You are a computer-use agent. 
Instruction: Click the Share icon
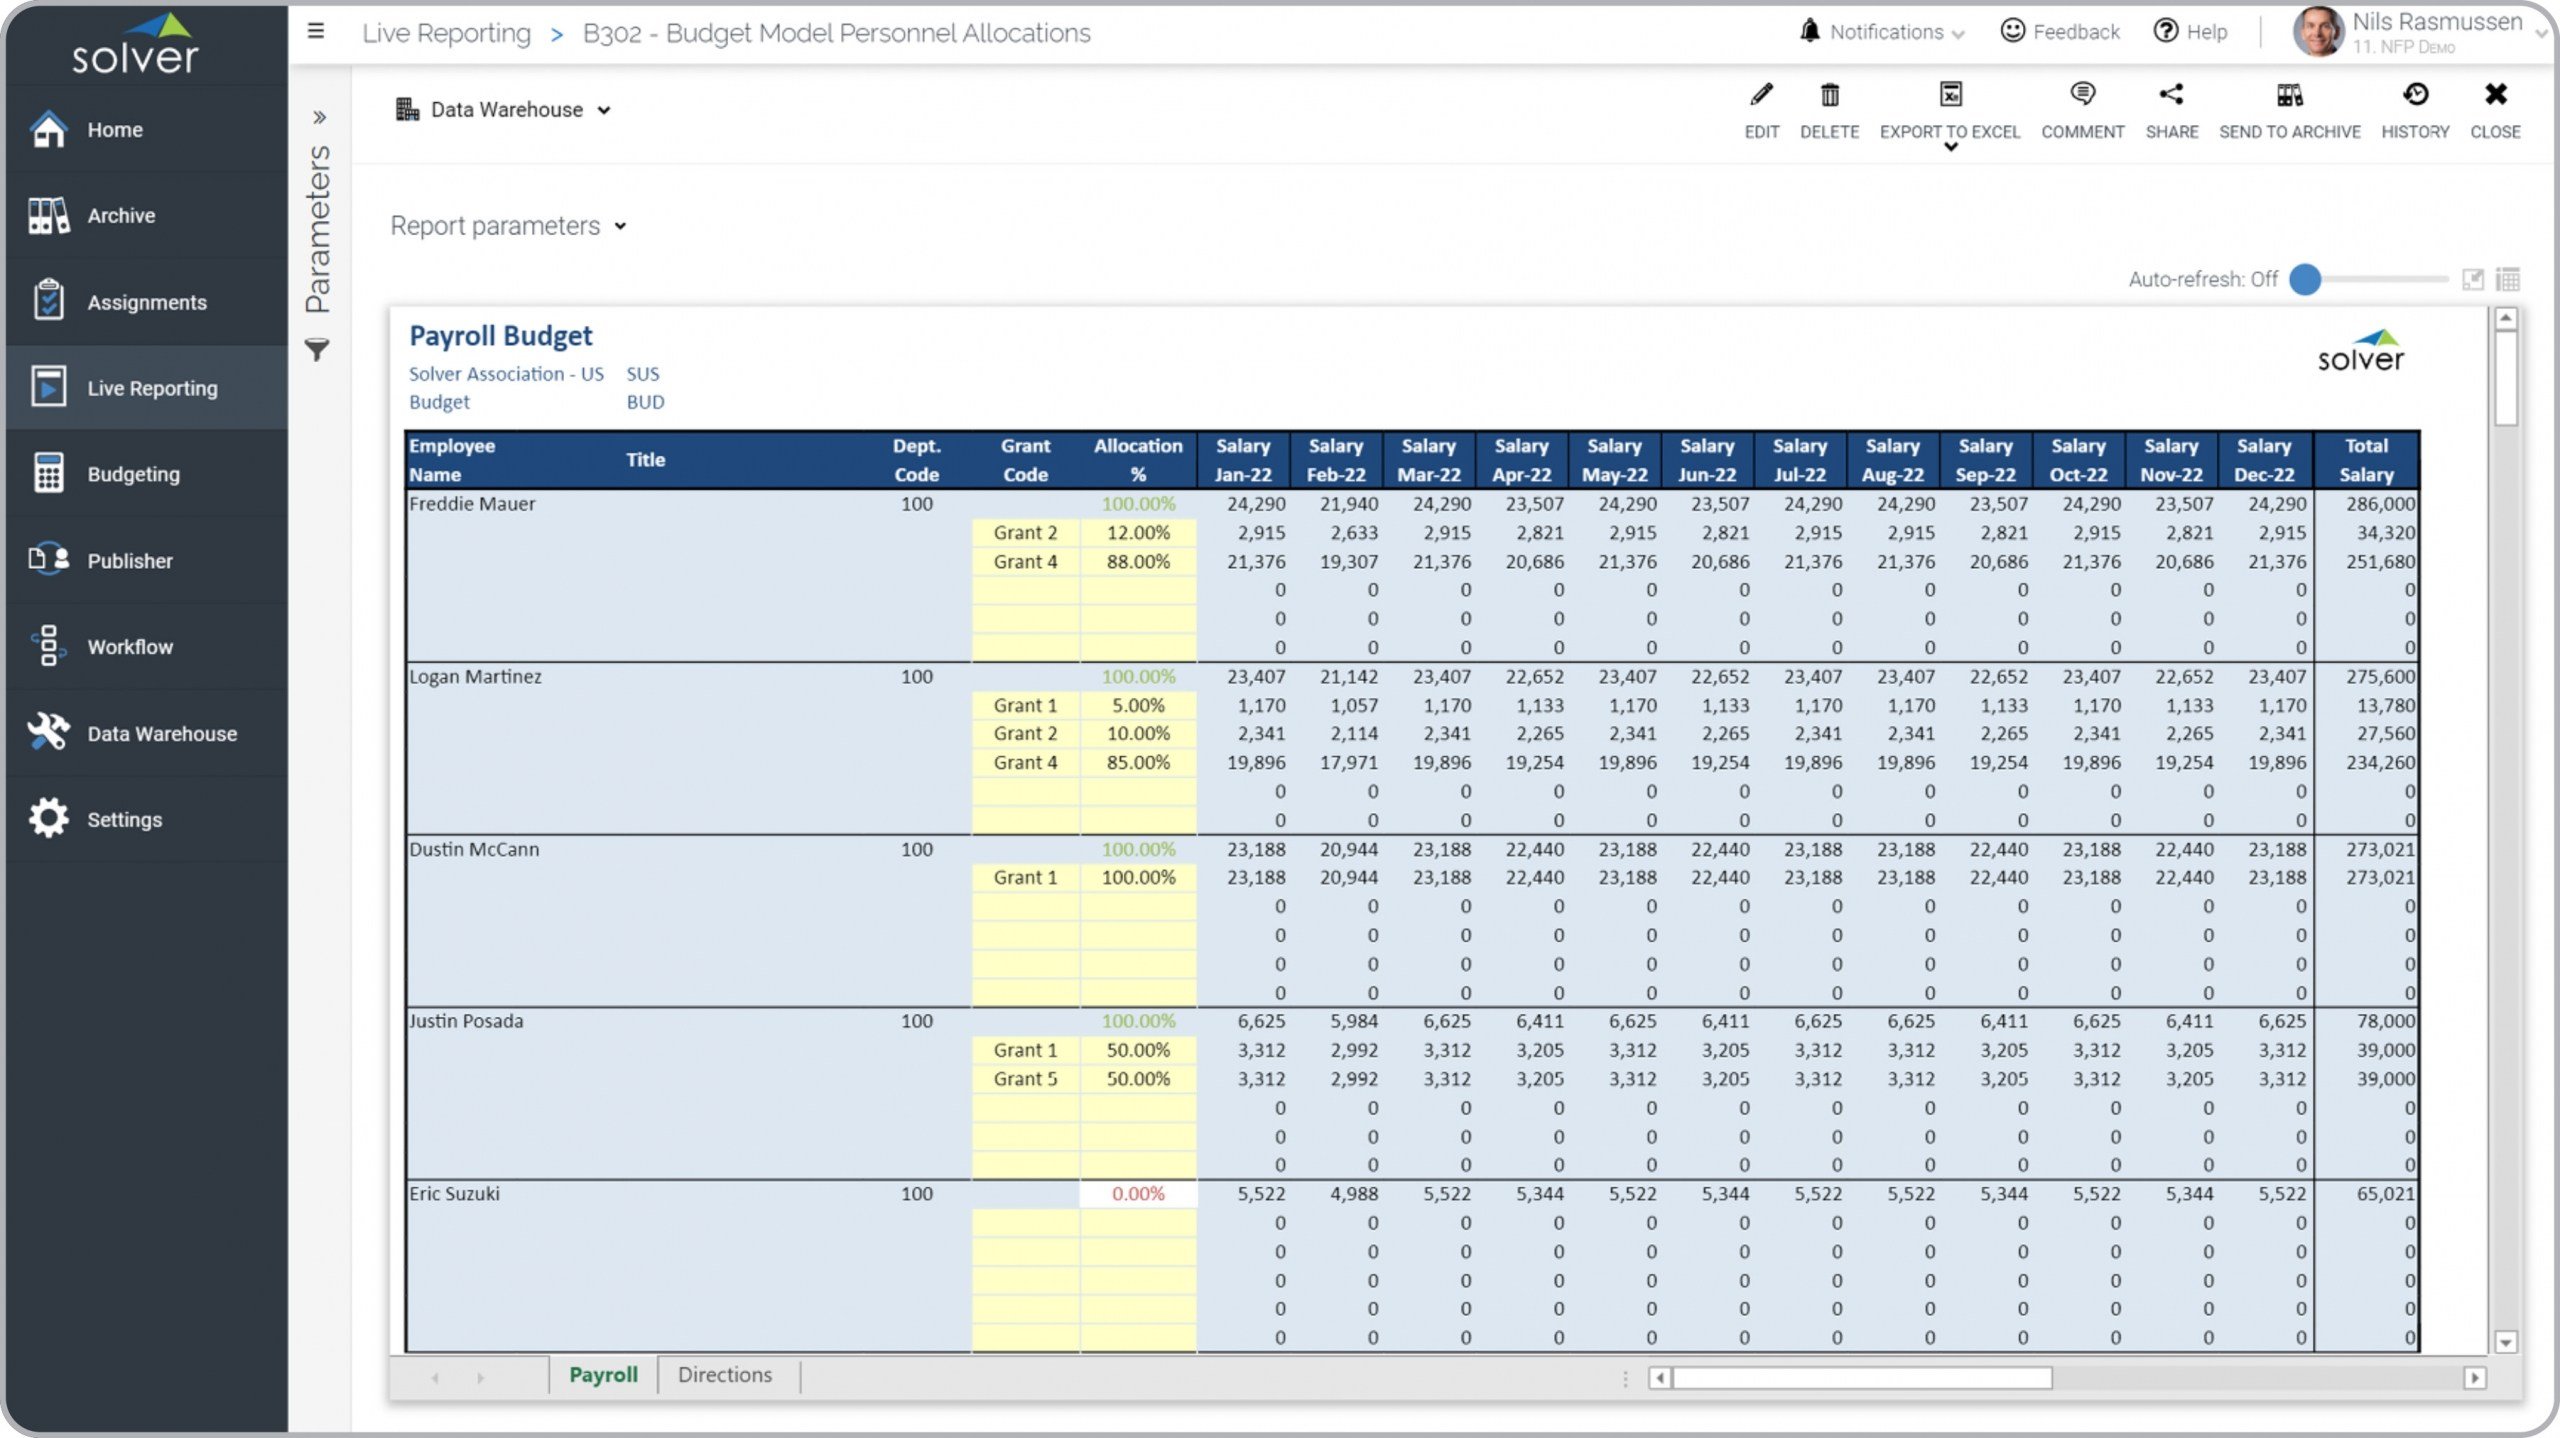[2171, 96]
